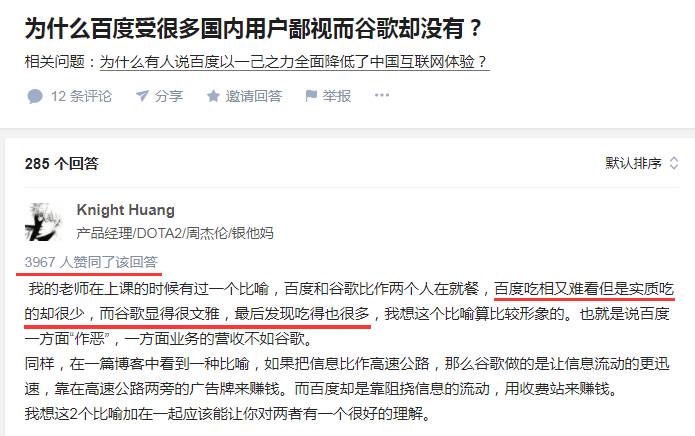This screenshot has width=695, height=436.
Task: Click the sort up-down arrows icon
Action: tap(674, 163)
